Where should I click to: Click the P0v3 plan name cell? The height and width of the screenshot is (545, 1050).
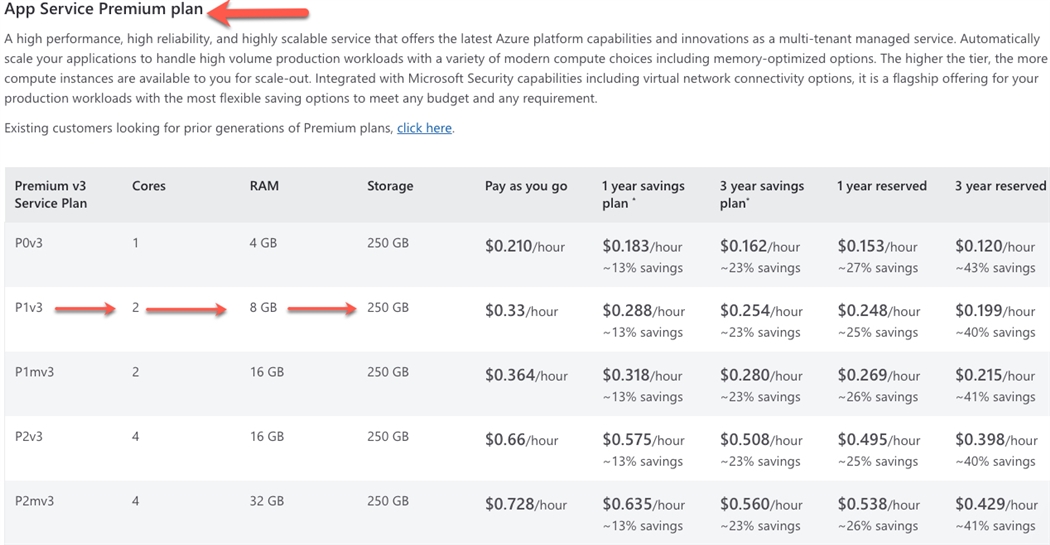pyautogui.click(x=29, y=243)
